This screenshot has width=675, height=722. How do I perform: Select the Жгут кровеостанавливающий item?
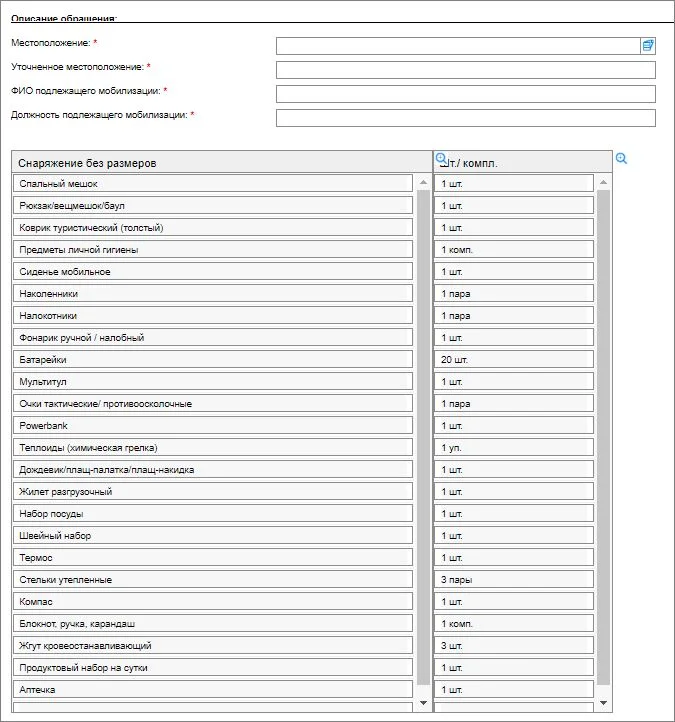tap(213, 646)
